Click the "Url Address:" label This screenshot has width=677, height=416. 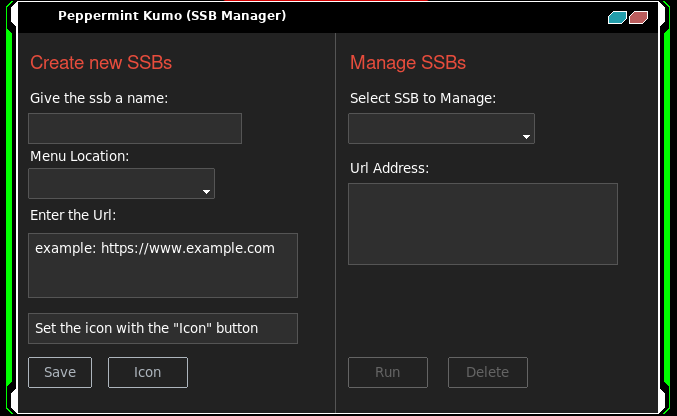point(389,168)
